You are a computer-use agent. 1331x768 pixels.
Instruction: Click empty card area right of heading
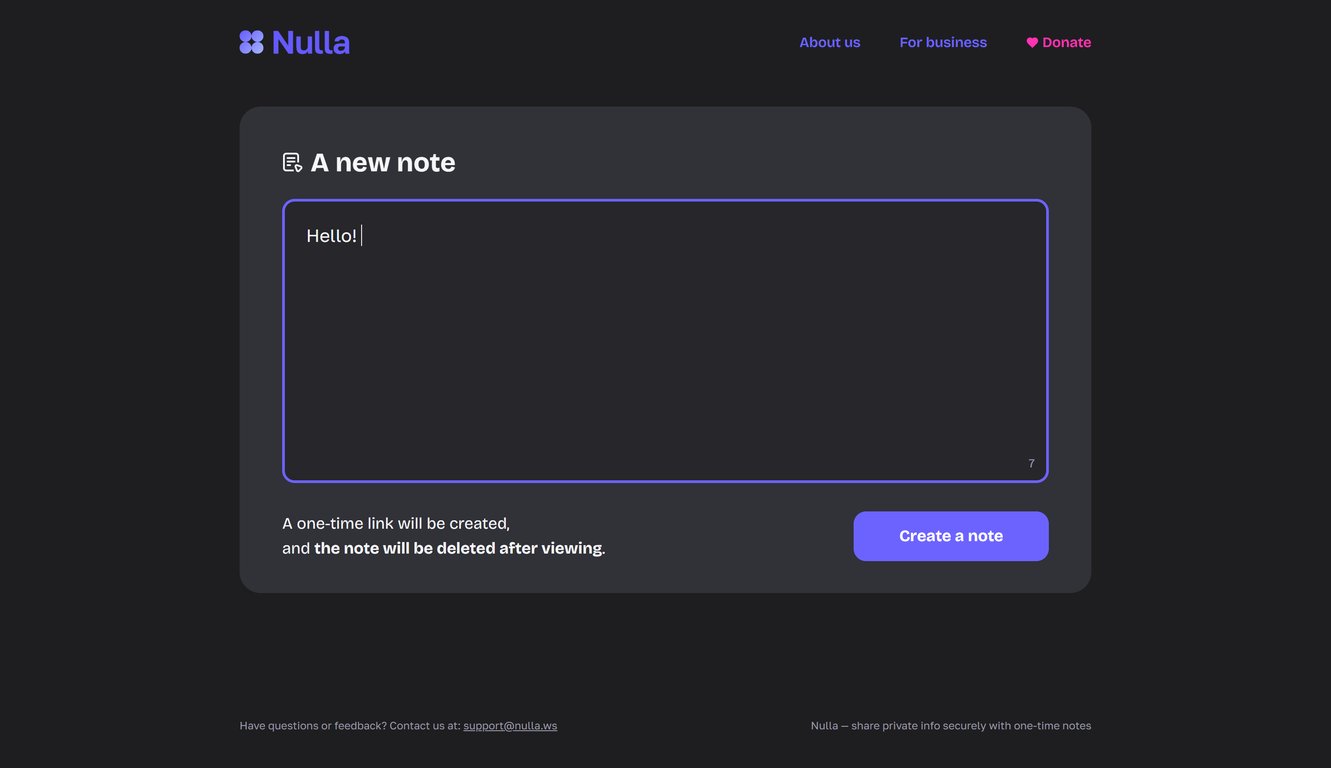click(x=760, y=162)
